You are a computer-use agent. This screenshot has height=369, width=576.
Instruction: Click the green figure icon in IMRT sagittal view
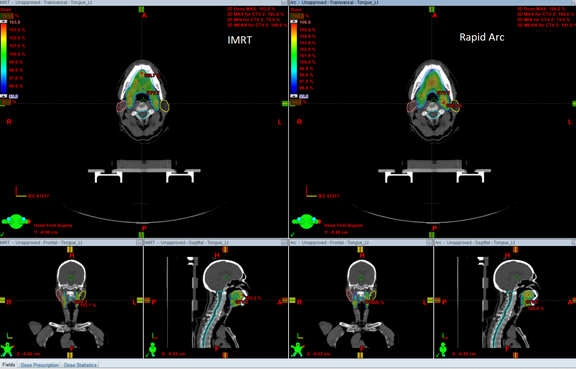[152, 349]
